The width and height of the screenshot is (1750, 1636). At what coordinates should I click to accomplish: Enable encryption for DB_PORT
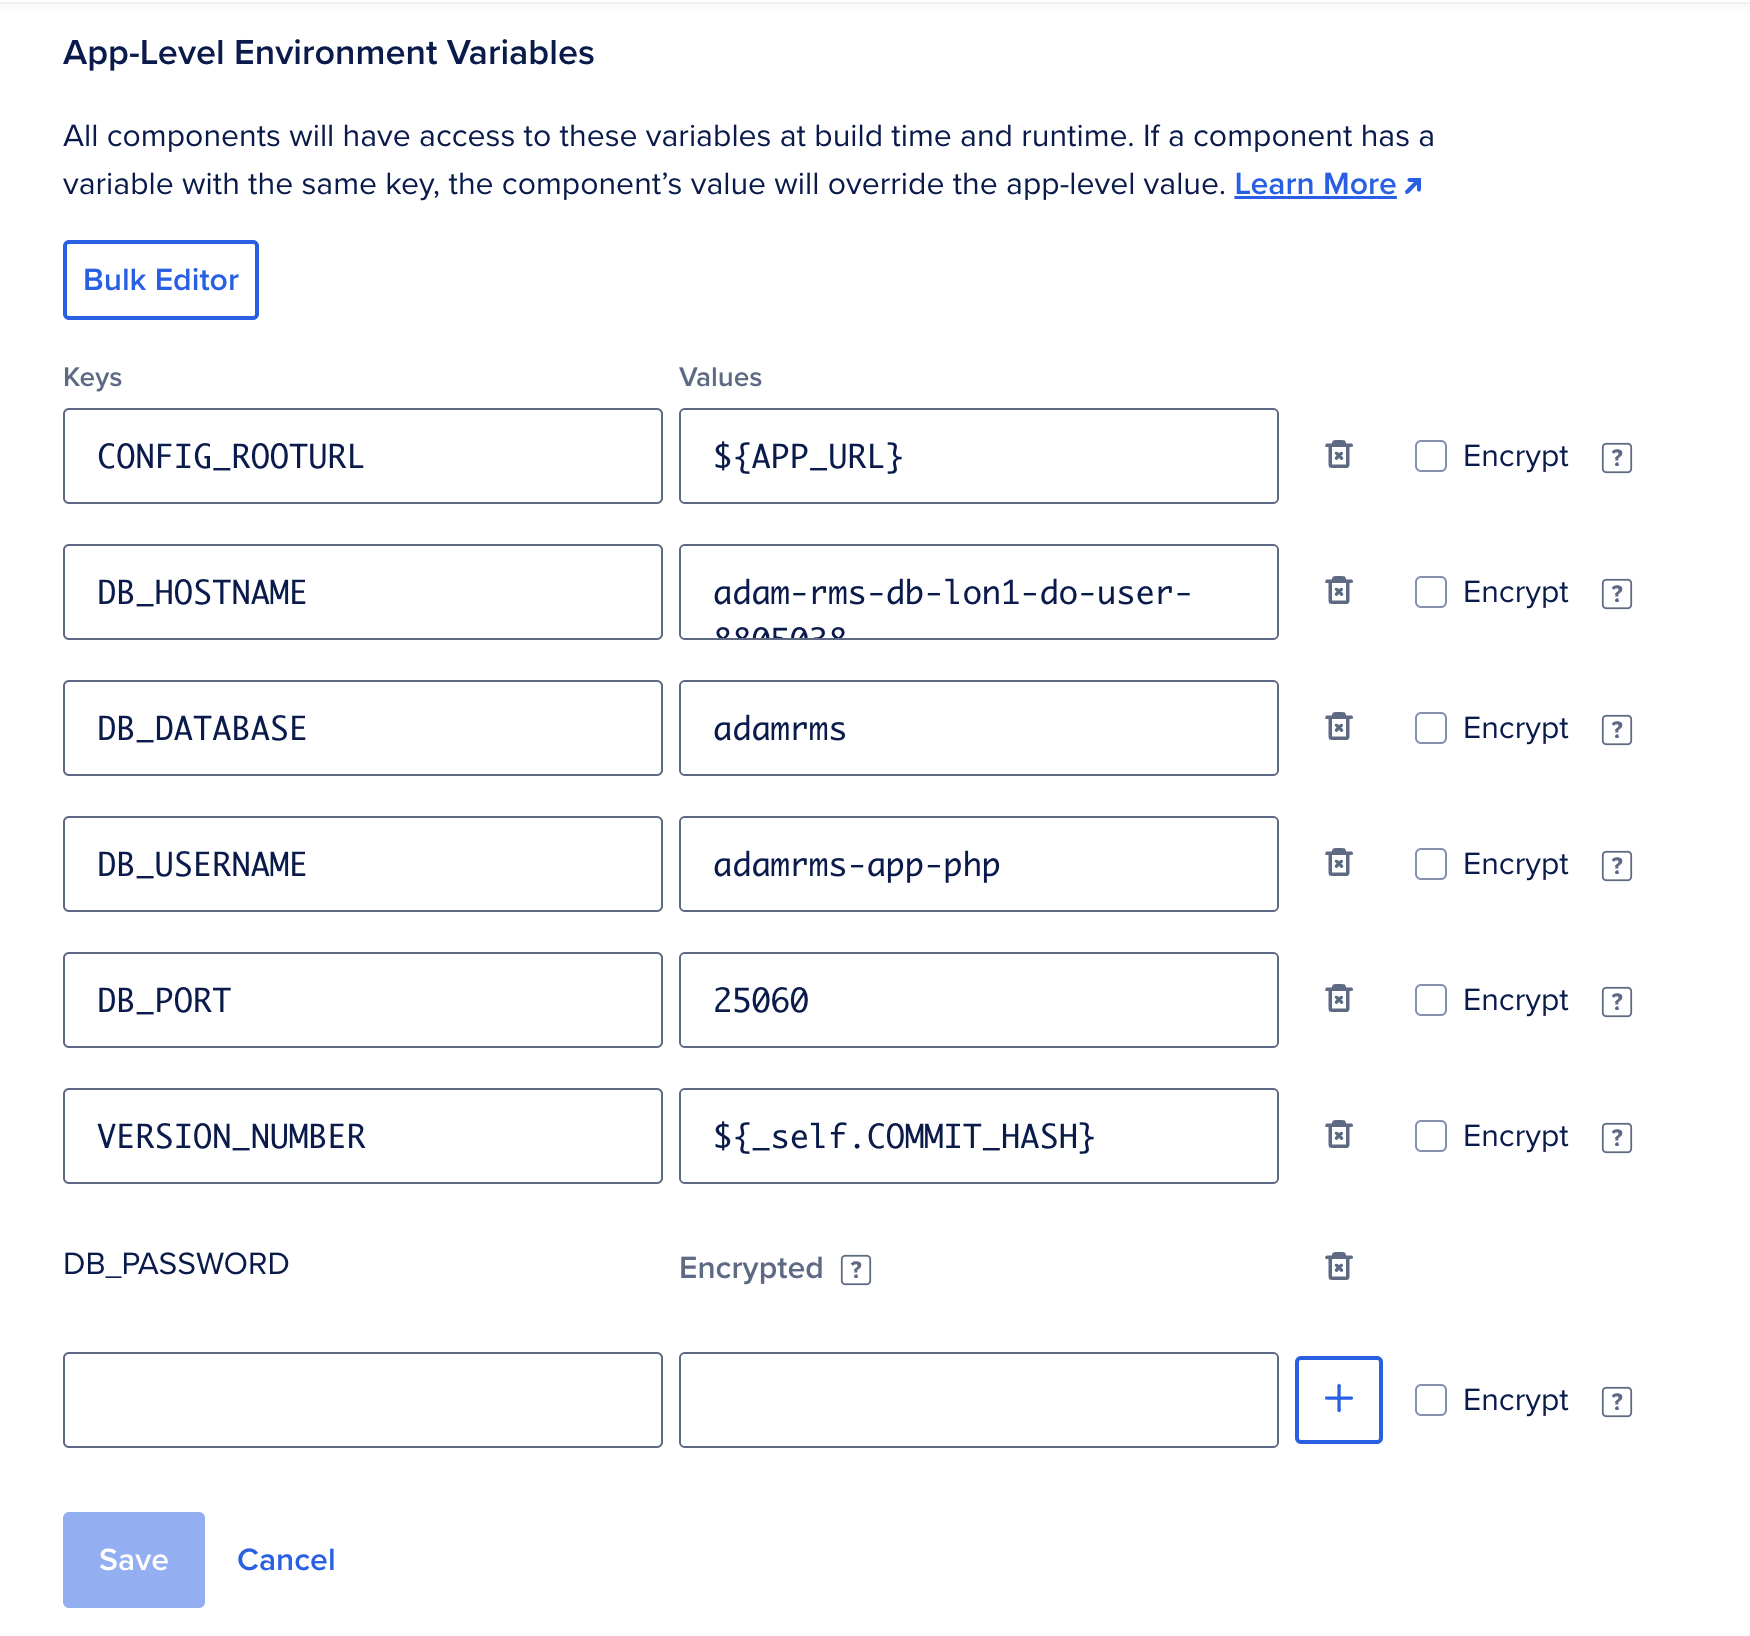point(1430,1000)
